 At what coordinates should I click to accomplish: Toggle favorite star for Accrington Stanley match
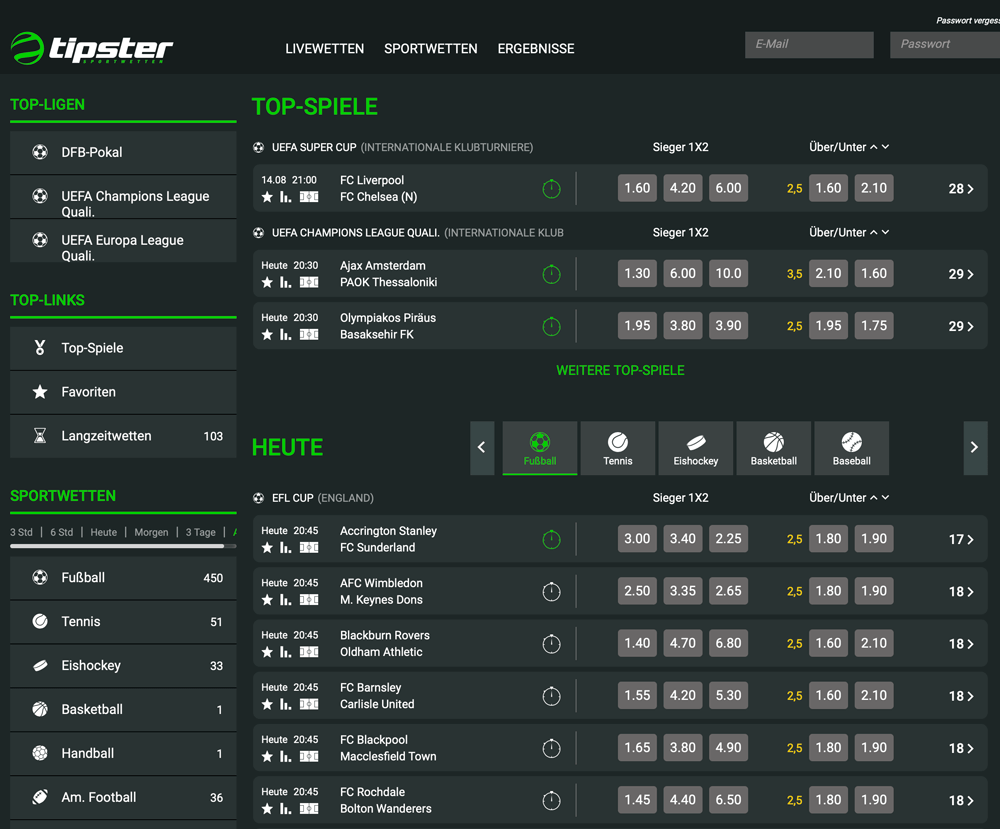[x=267, y=548]
